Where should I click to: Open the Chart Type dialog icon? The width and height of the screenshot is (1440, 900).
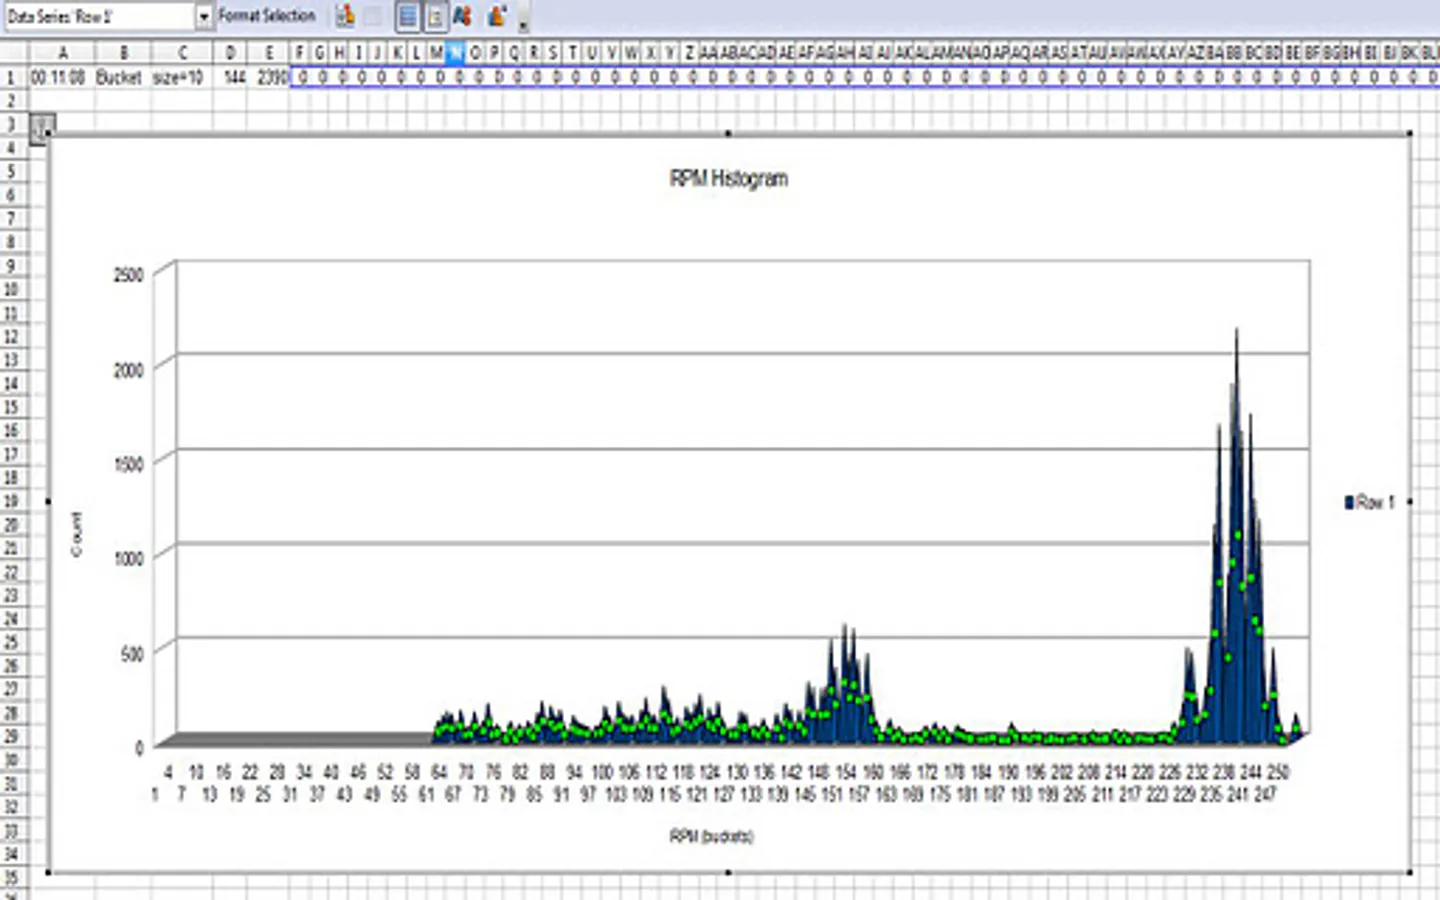coord(345,16)
